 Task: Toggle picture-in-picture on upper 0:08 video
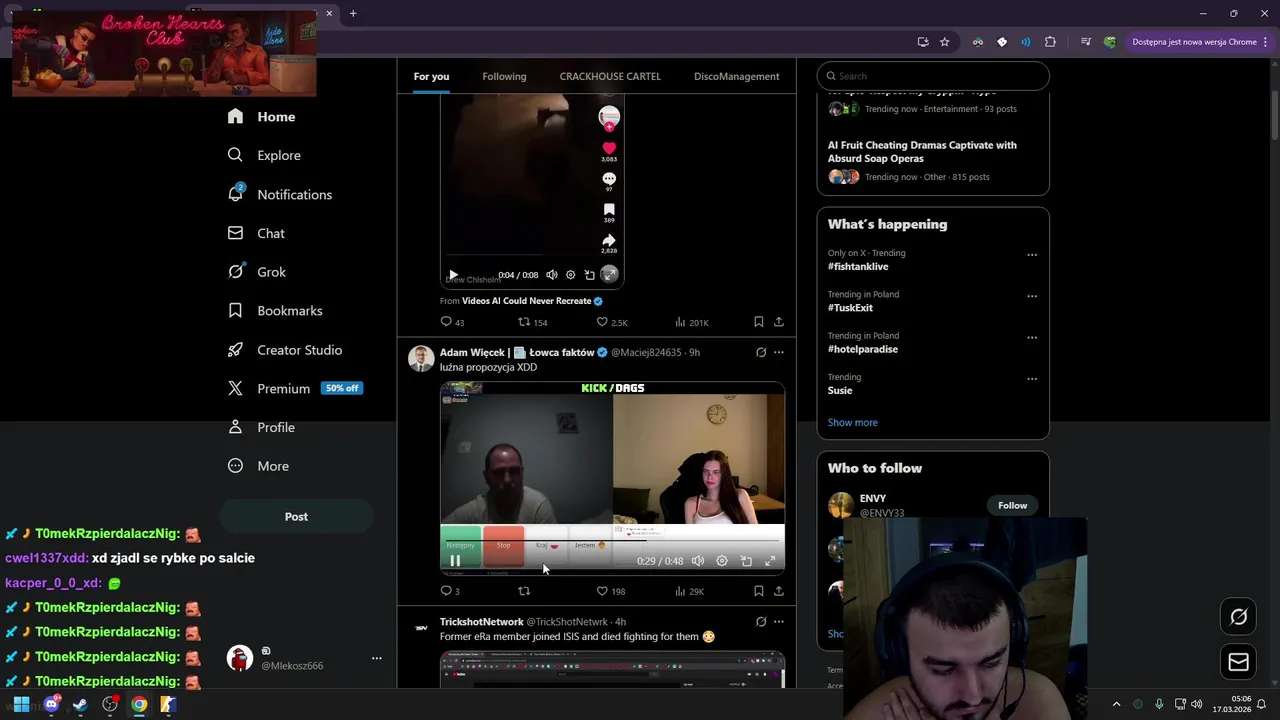(x=589, y=275)
